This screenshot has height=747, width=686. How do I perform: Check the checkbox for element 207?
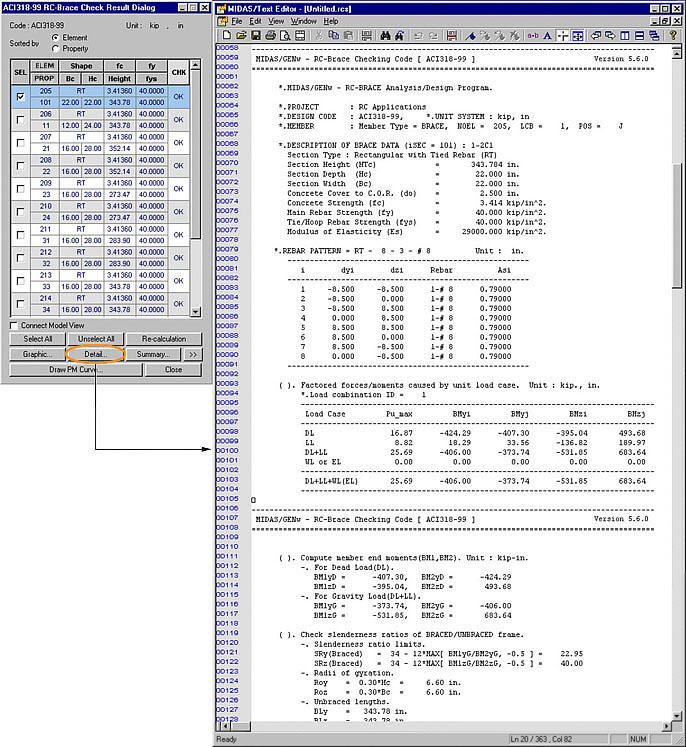pyautogui.click(x=20, y=142)
